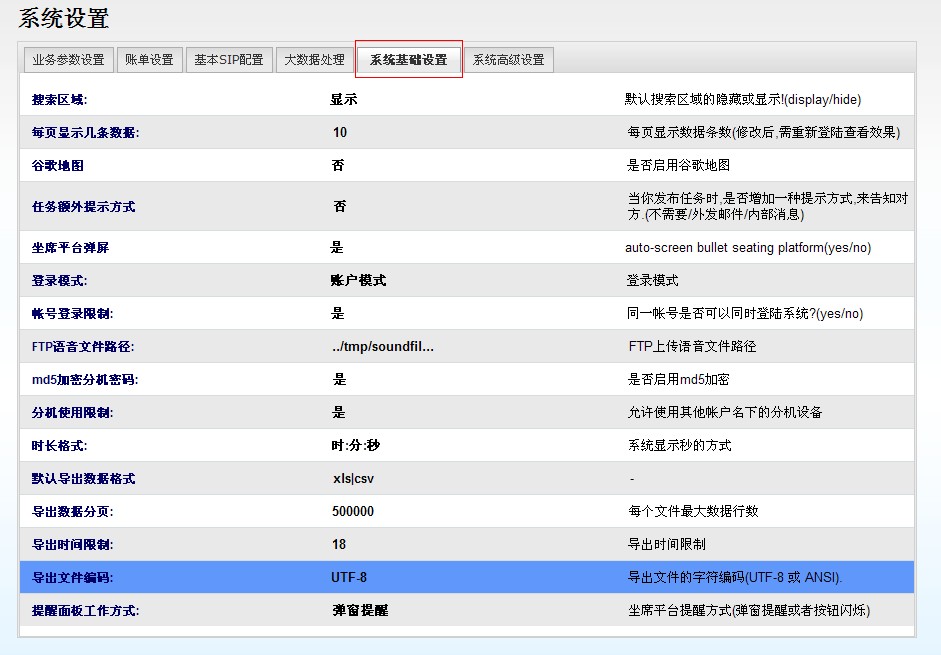Click the 坐席平台弹屏 value 是

coord(337,248)
